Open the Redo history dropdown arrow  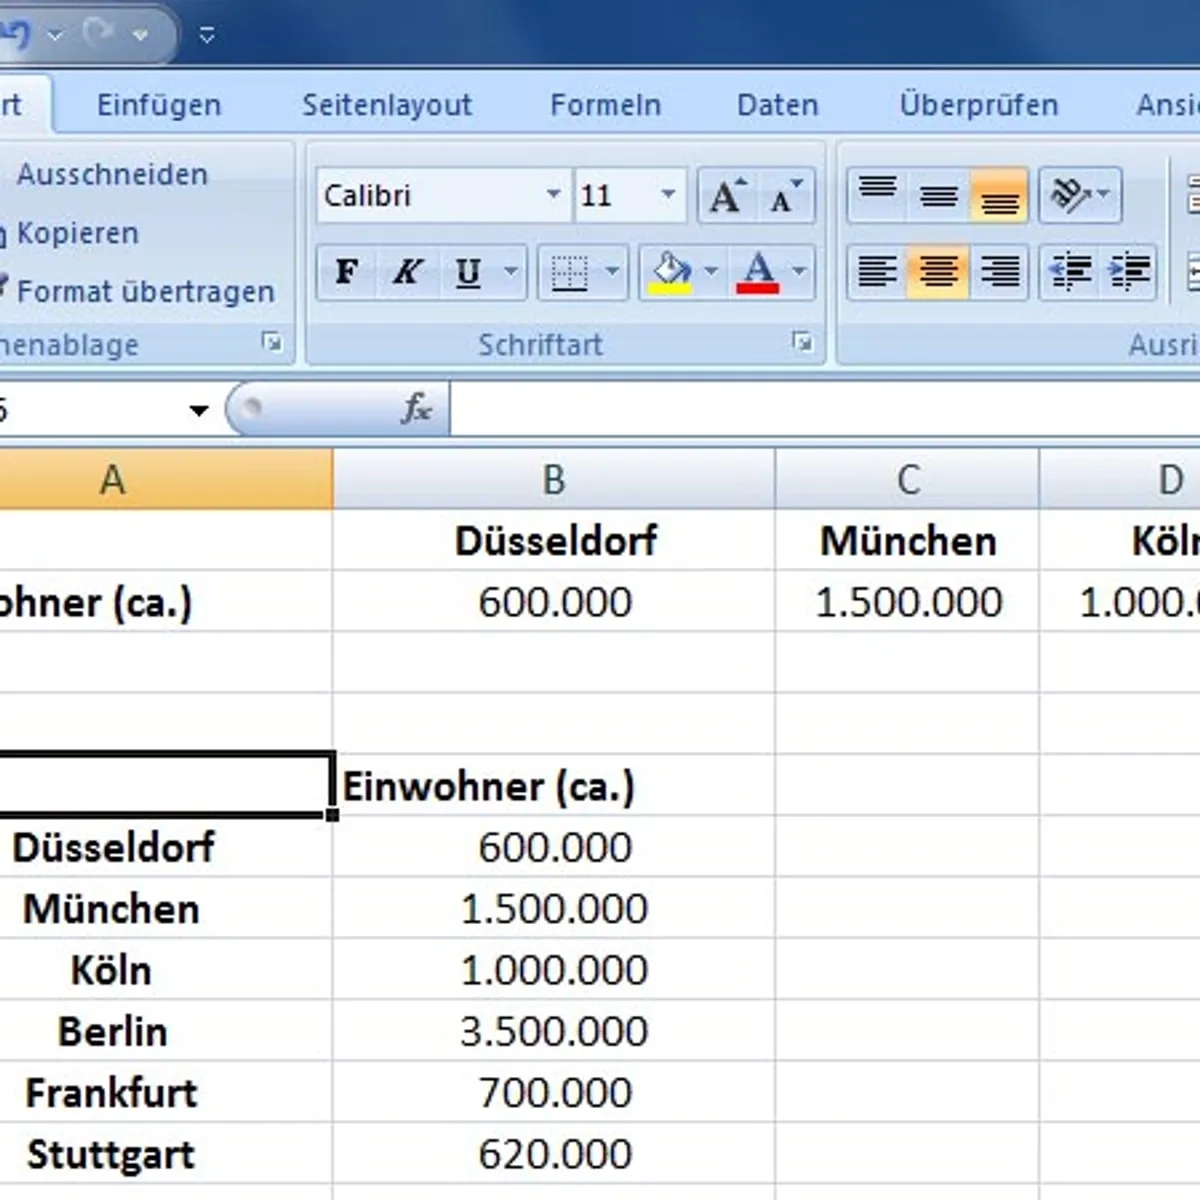140,35
